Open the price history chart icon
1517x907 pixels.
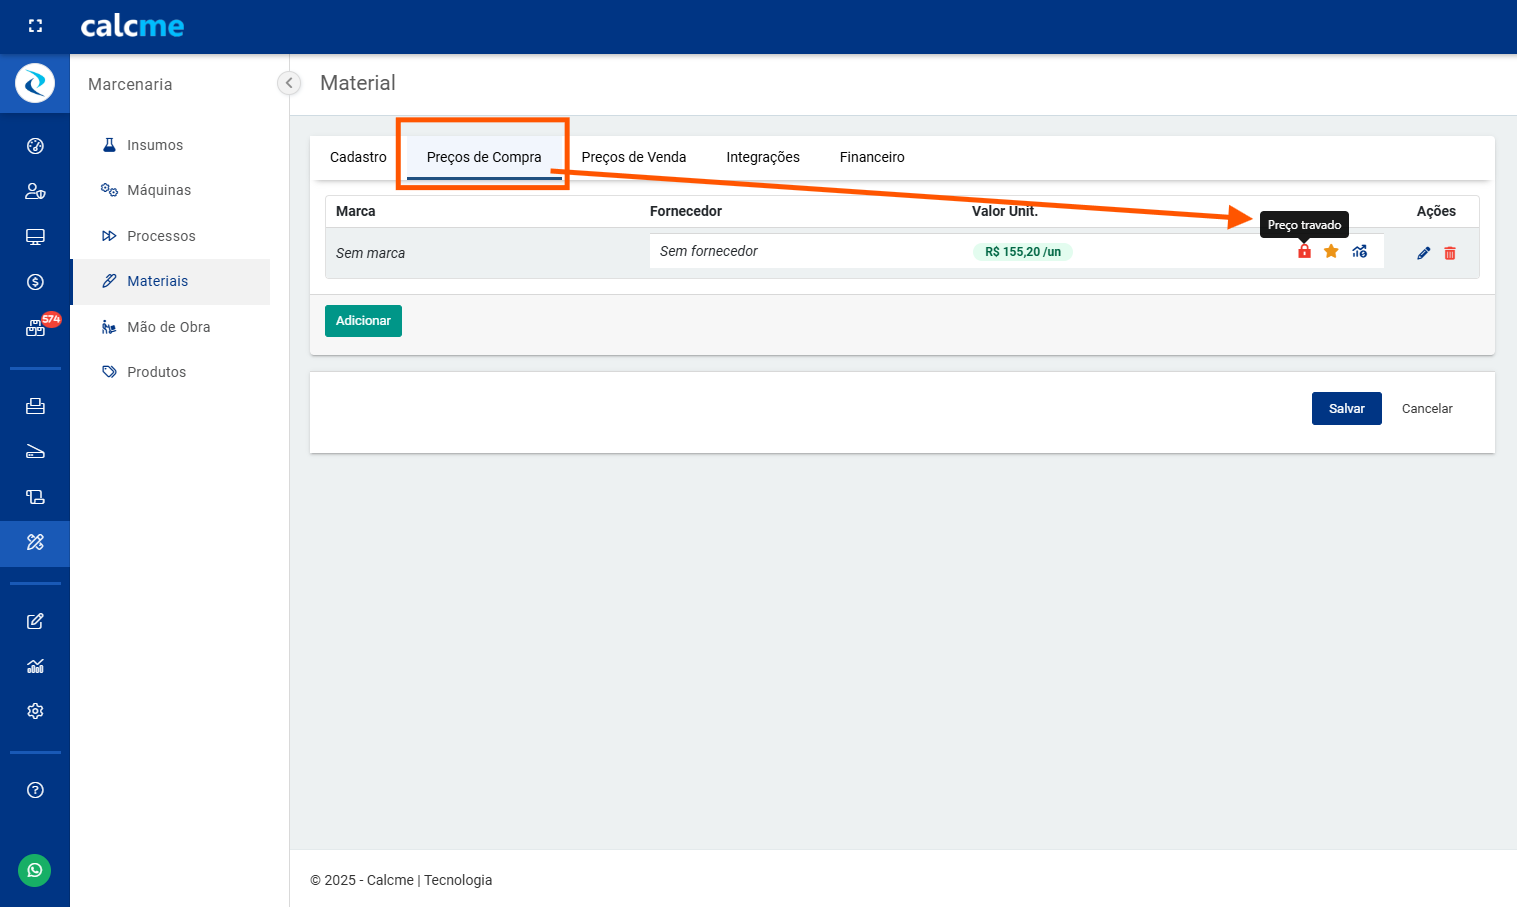click(x=1359, y=252)
